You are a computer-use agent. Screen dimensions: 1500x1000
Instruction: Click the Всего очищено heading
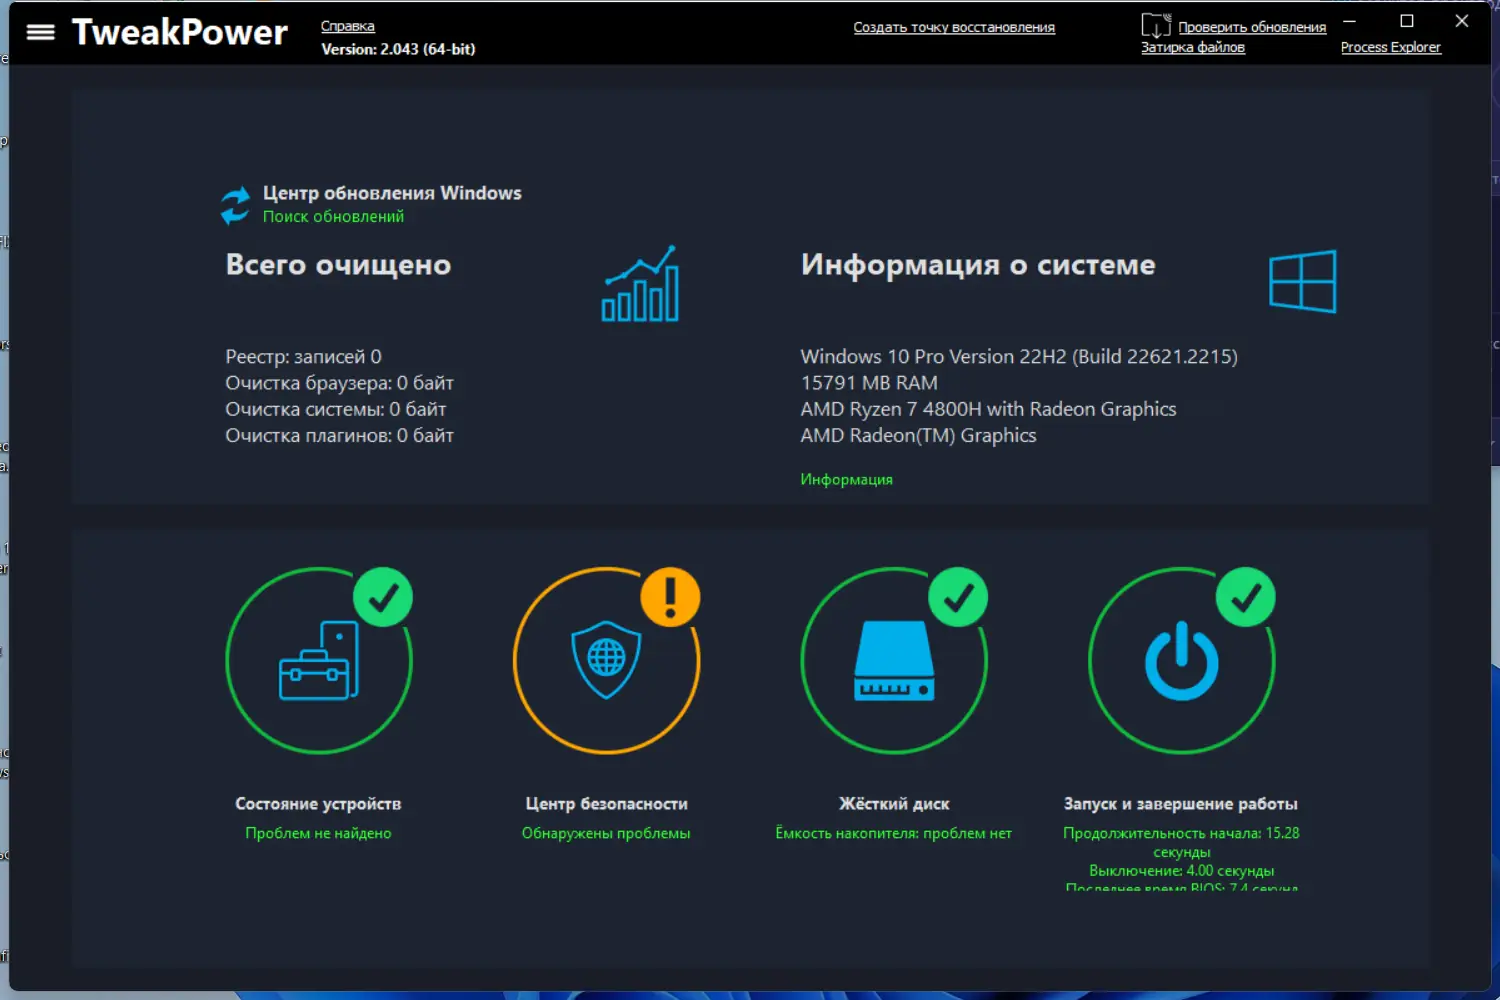(x=338, y=265)
